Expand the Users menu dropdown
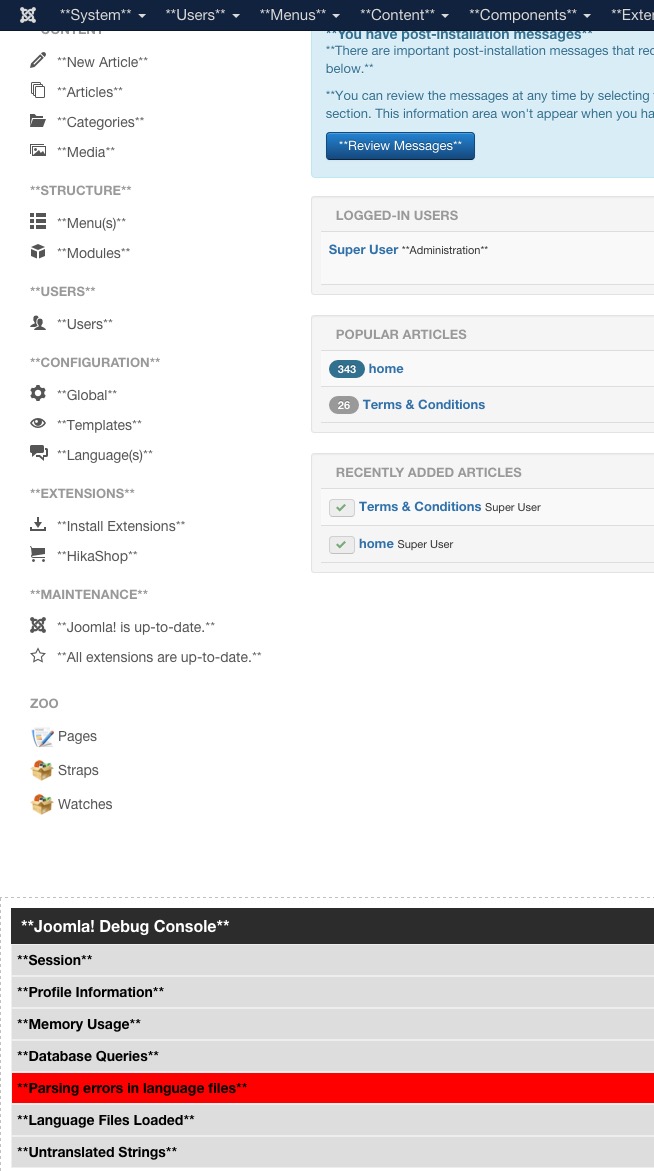This screenshot has height=1171, width=654. (x=203, y=15)
